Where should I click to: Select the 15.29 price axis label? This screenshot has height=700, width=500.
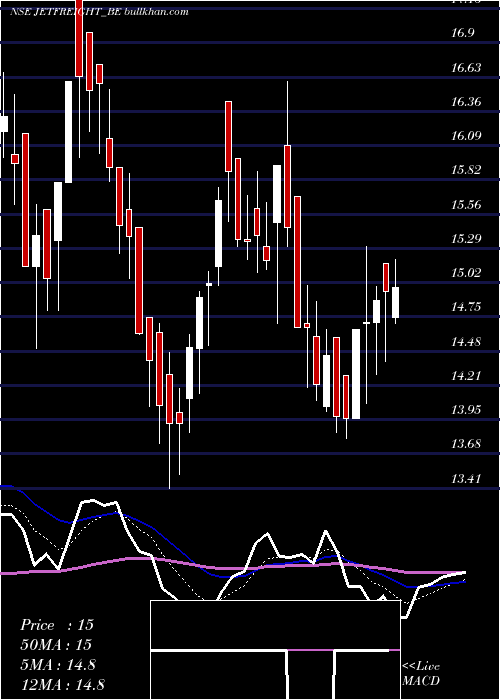click(x=466, y=239)
